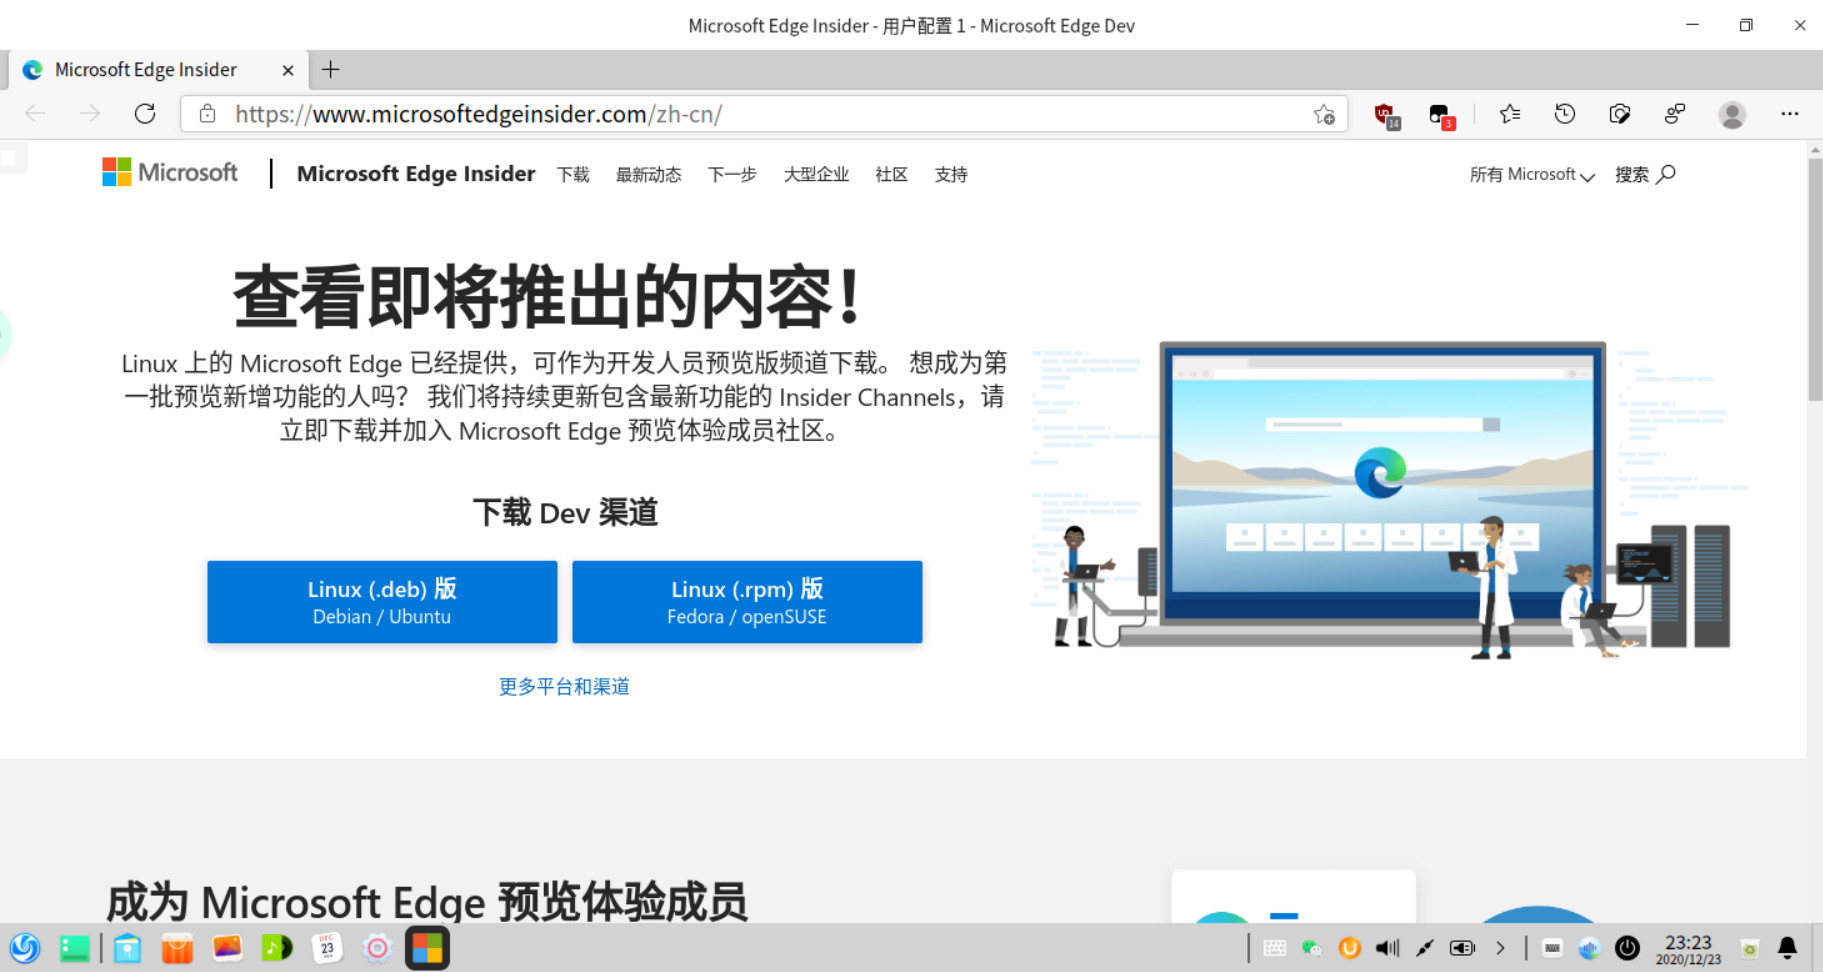Open the 最新动态 navigation item
This screenshot has width=1823, height=972.
[x=649, y=175]
